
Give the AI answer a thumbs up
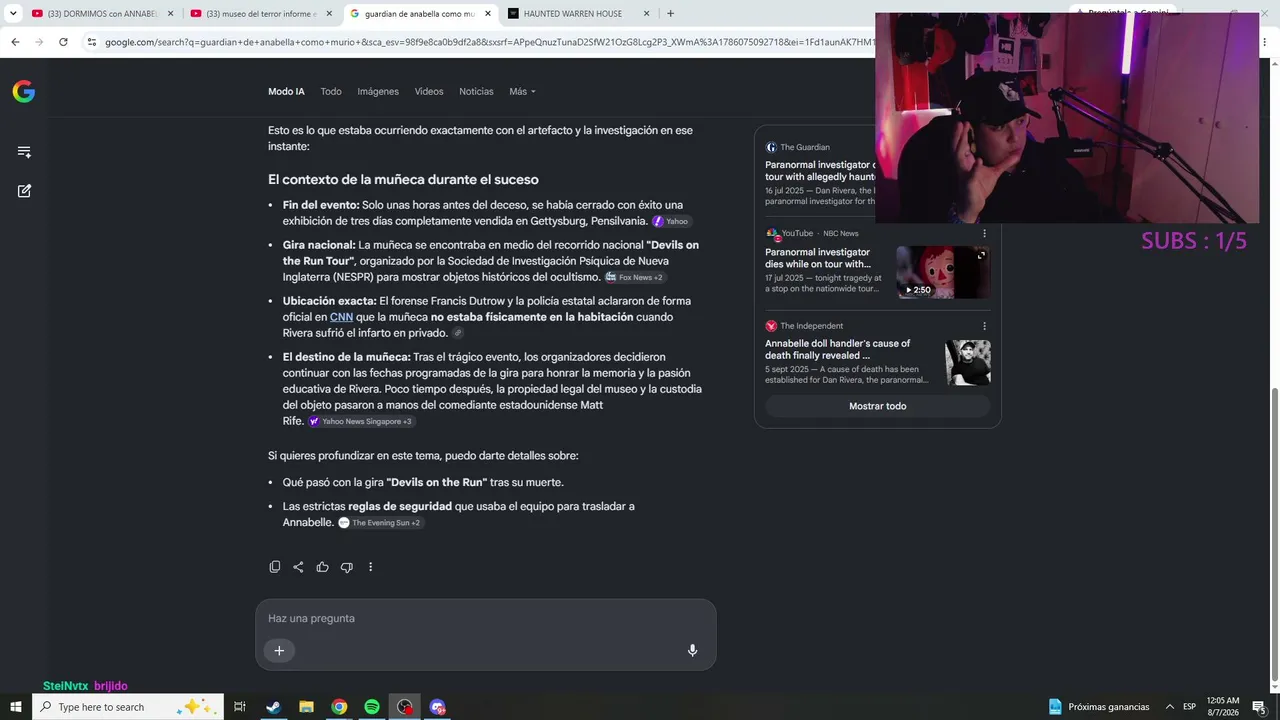322,567
